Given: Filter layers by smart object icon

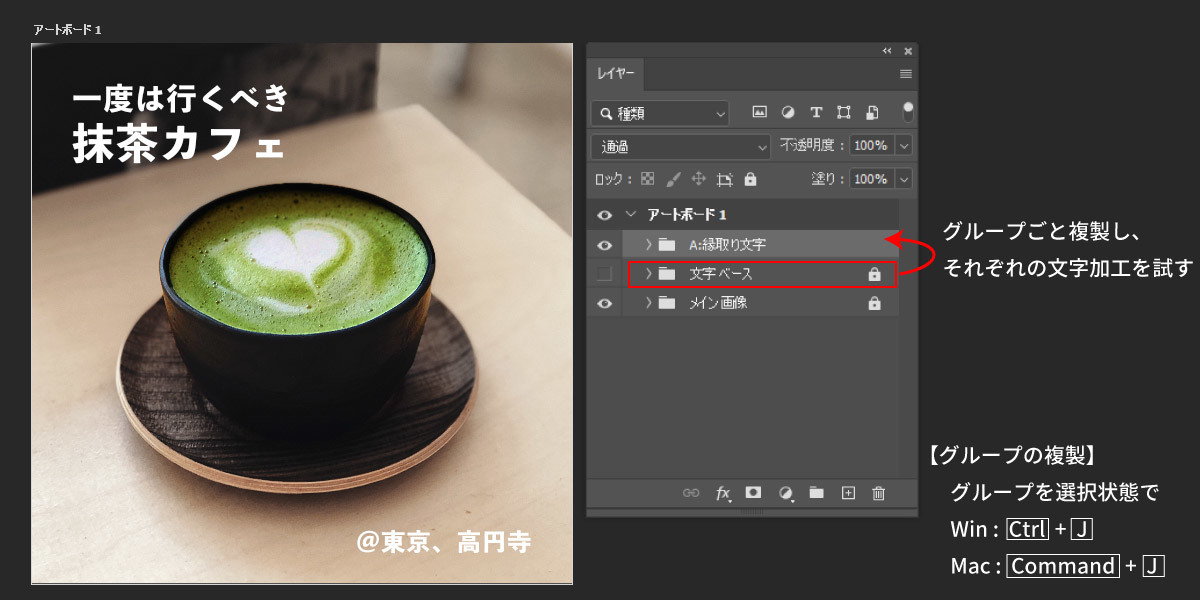Looking at the screenshot, I should click(872, 113).
